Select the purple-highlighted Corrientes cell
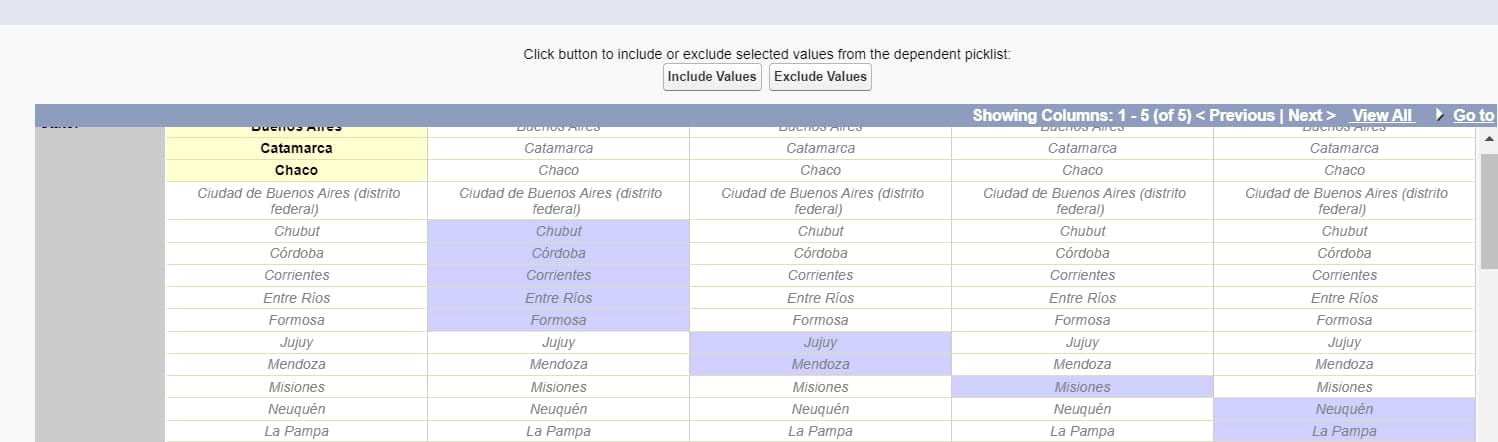 (558, 275)
